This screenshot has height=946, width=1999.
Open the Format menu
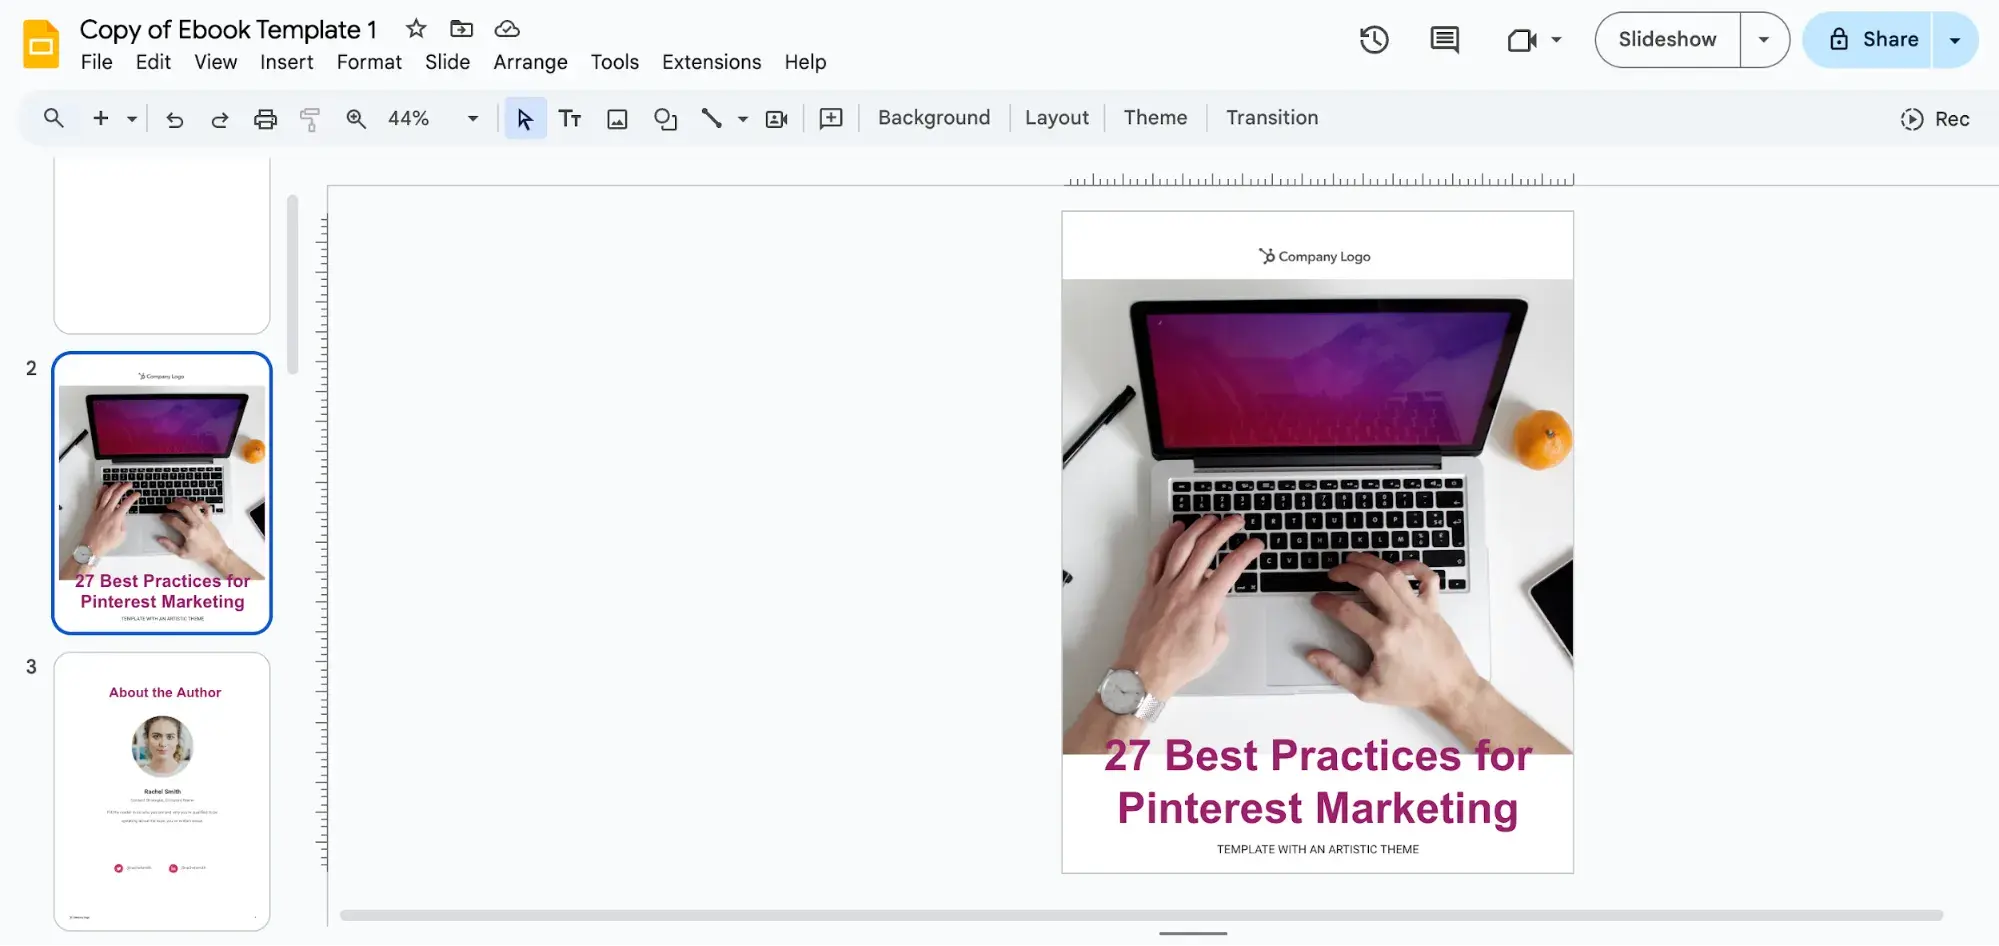point(369,62)
